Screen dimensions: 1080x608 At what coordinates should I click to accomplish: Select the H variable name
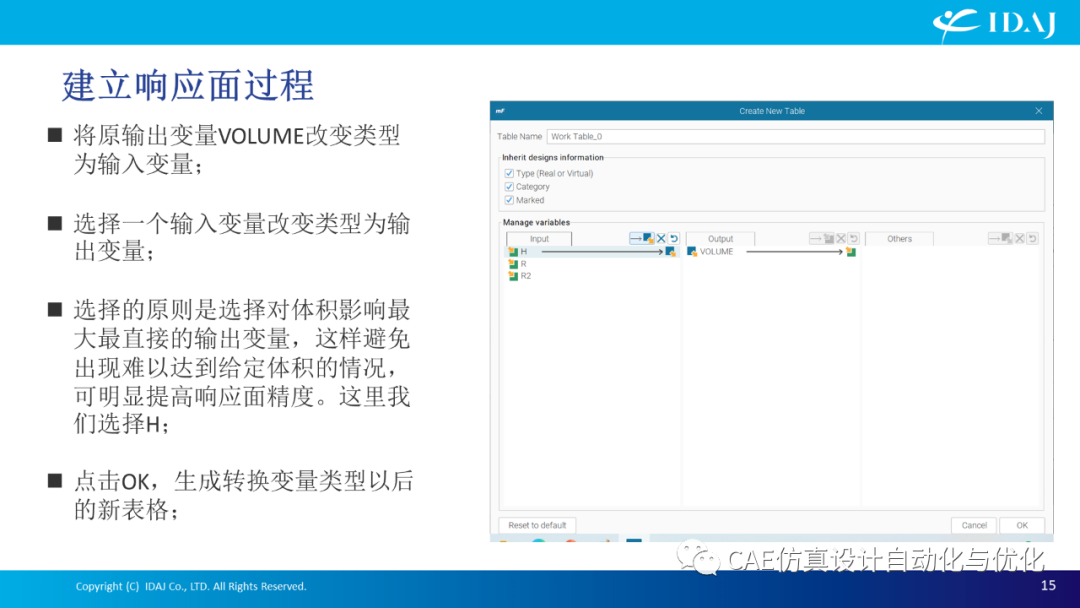point(524,252)
